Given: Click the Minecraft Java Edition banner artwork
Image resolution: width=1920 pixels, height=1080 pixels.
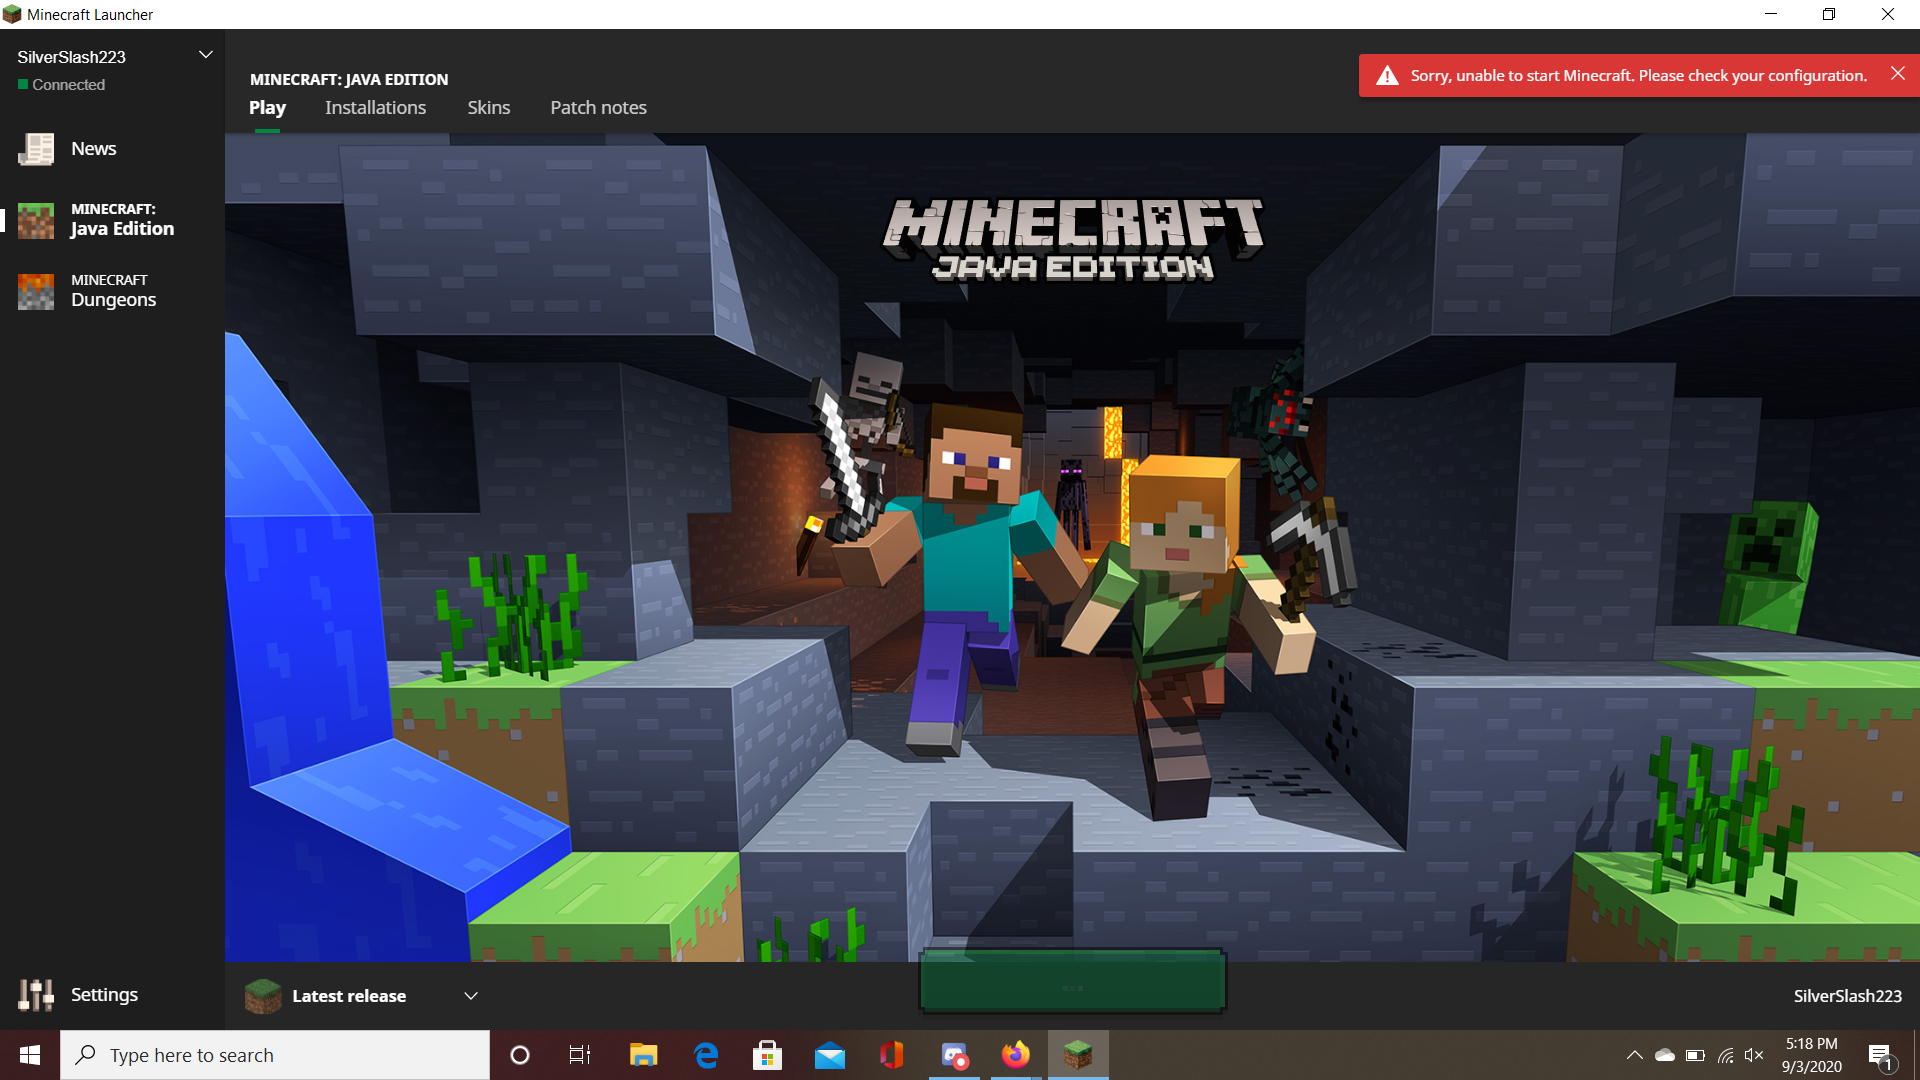Looking at the screenshot, I should click(1072, 548).
